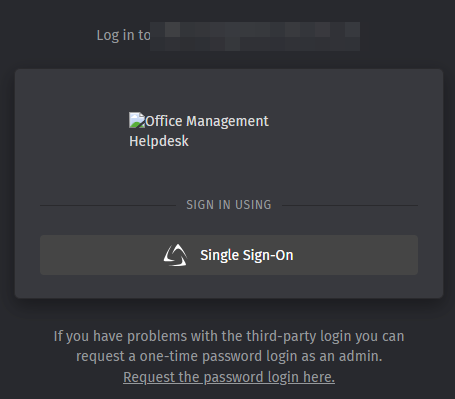Click the Single Sign-On triangular arrows icon
The image size is (455, 399).
[x=175, y=255]
